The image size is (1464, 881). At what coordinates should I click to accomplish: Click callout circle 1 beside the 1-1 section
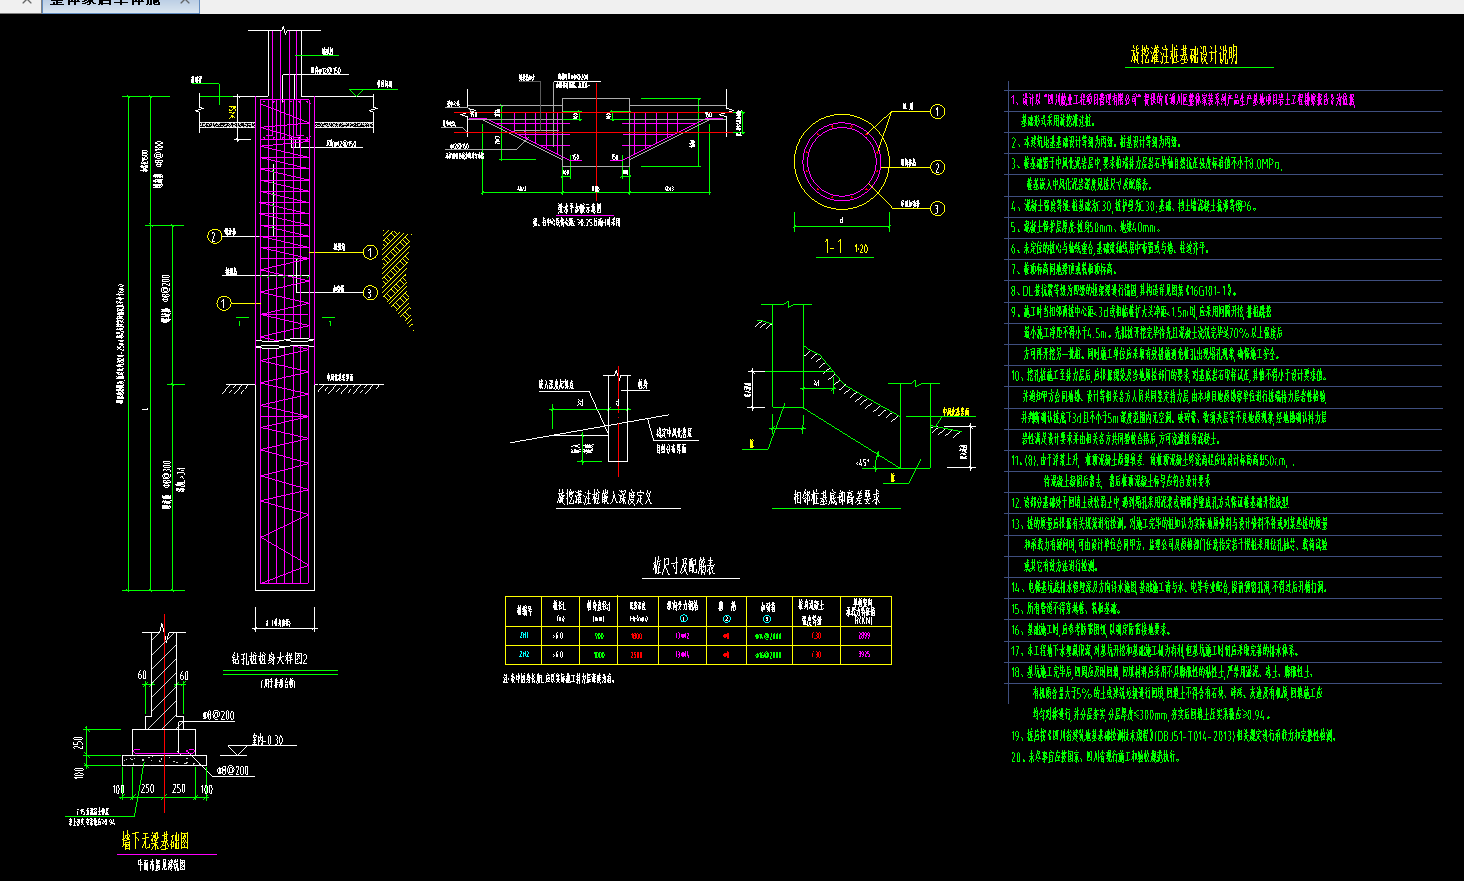click(937, 111)
